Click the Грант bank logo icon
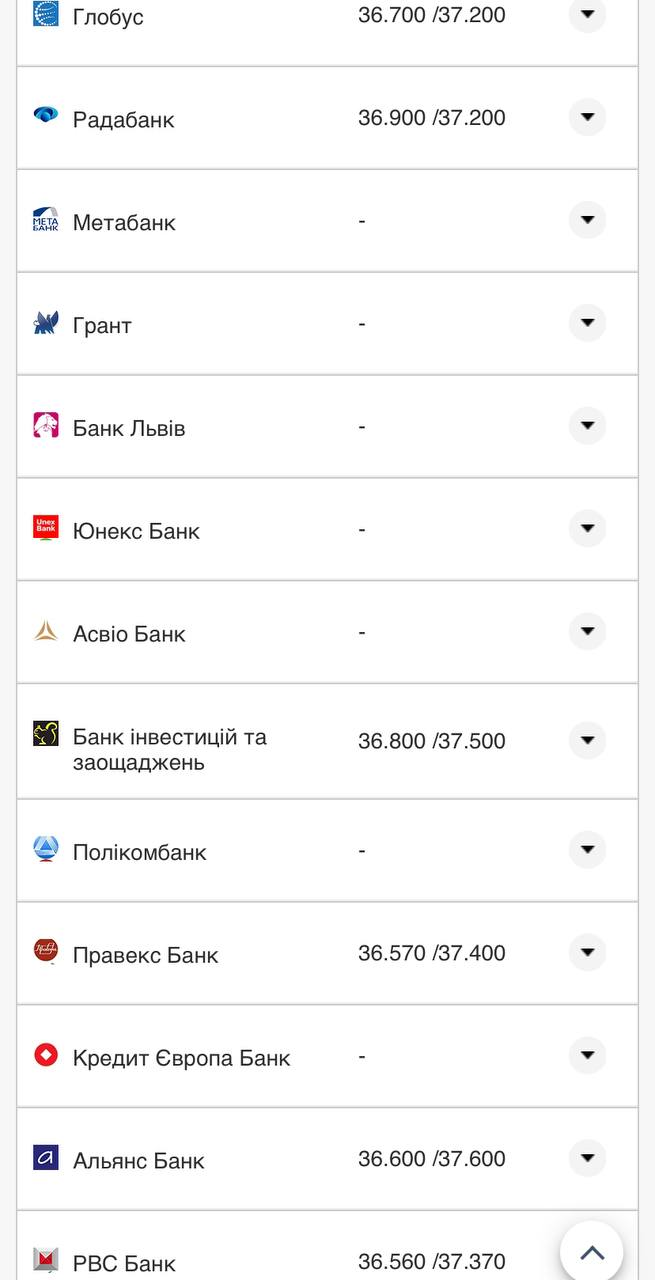655x1280 pixels. [46, 323]
